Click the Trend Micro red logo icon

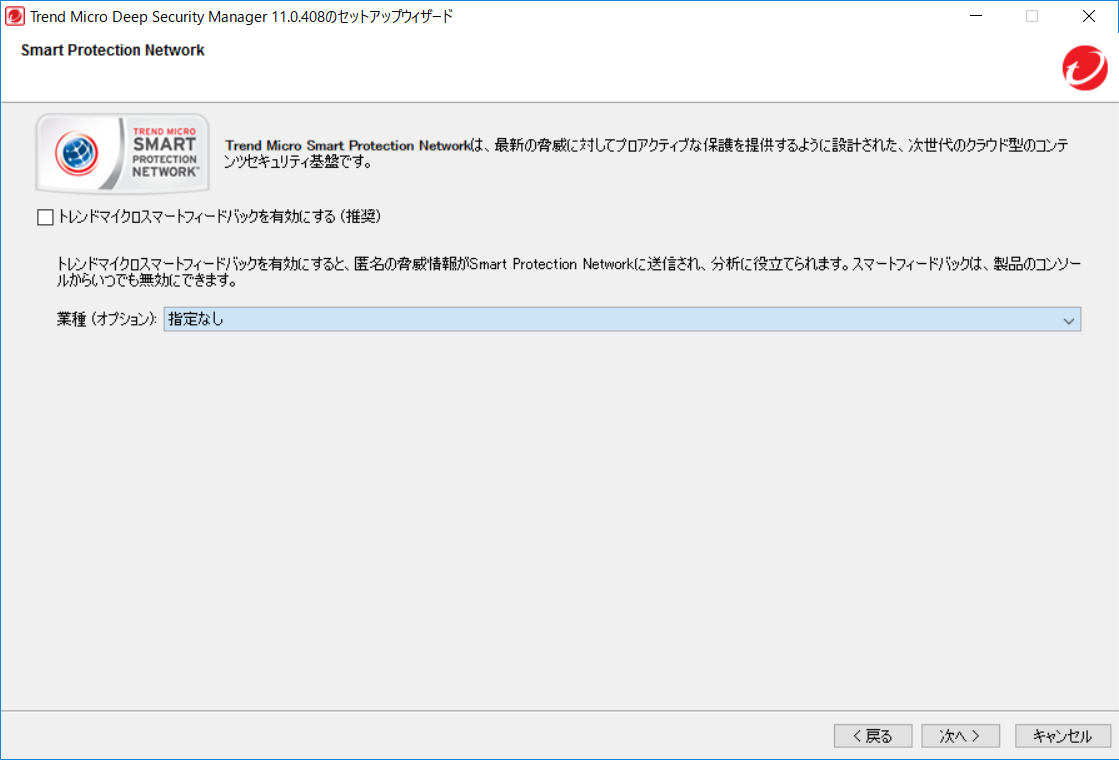(x=1085, y=68)
